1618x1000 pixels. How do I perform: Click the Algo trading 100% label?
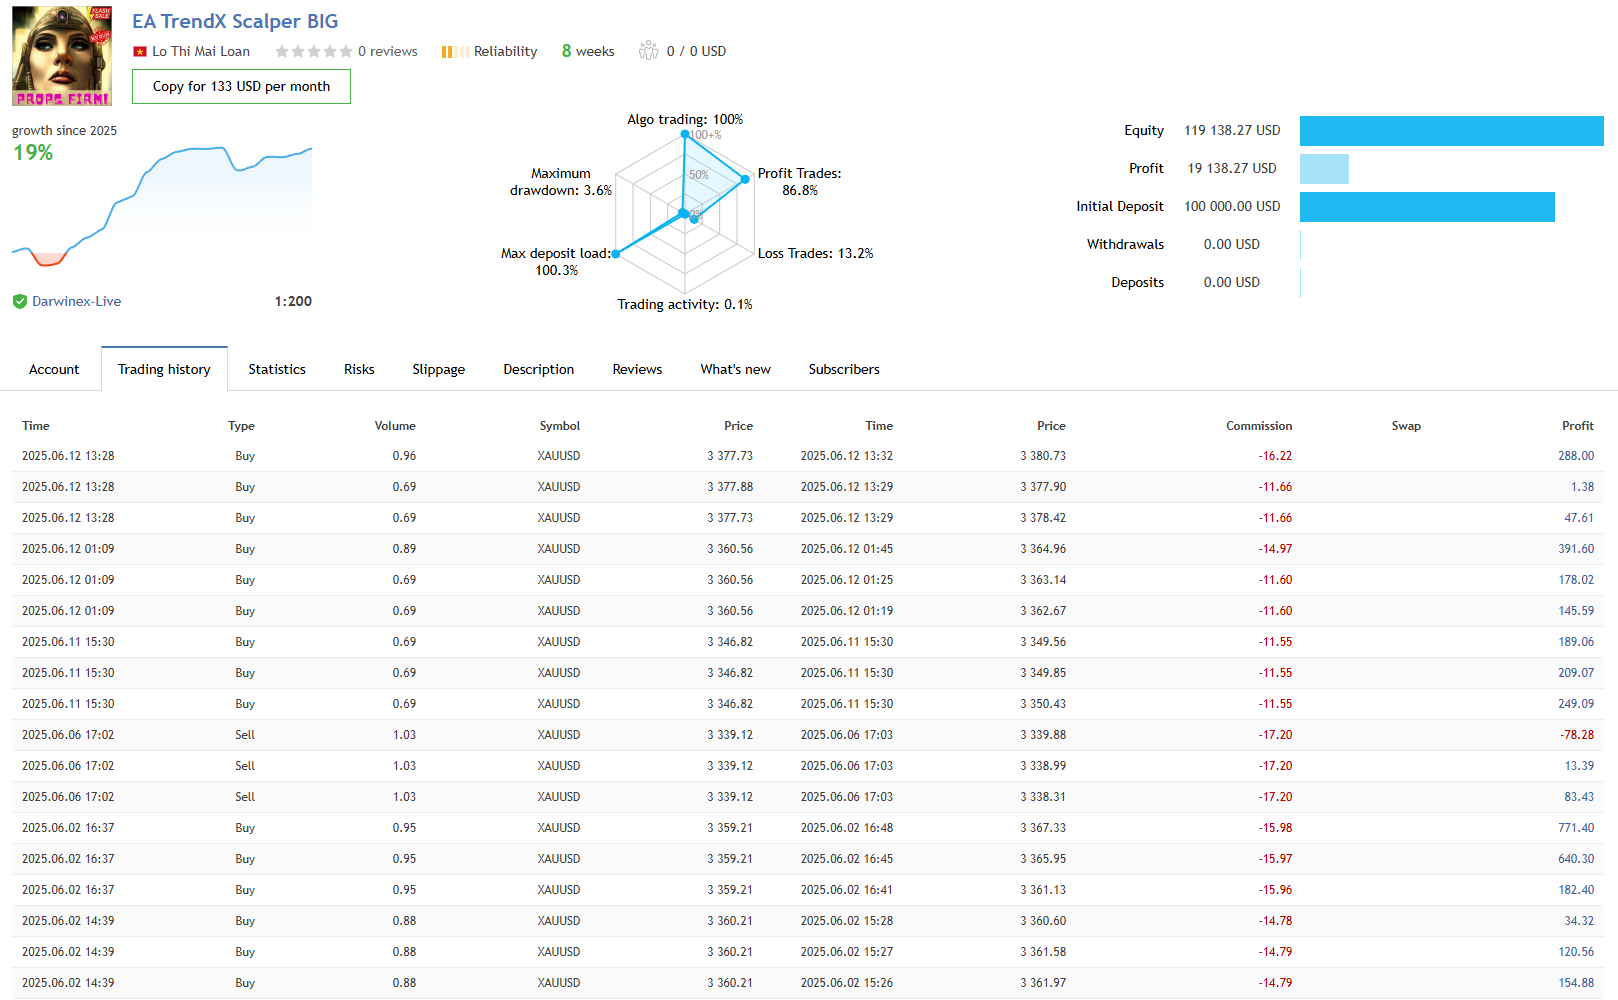(685, 120)
